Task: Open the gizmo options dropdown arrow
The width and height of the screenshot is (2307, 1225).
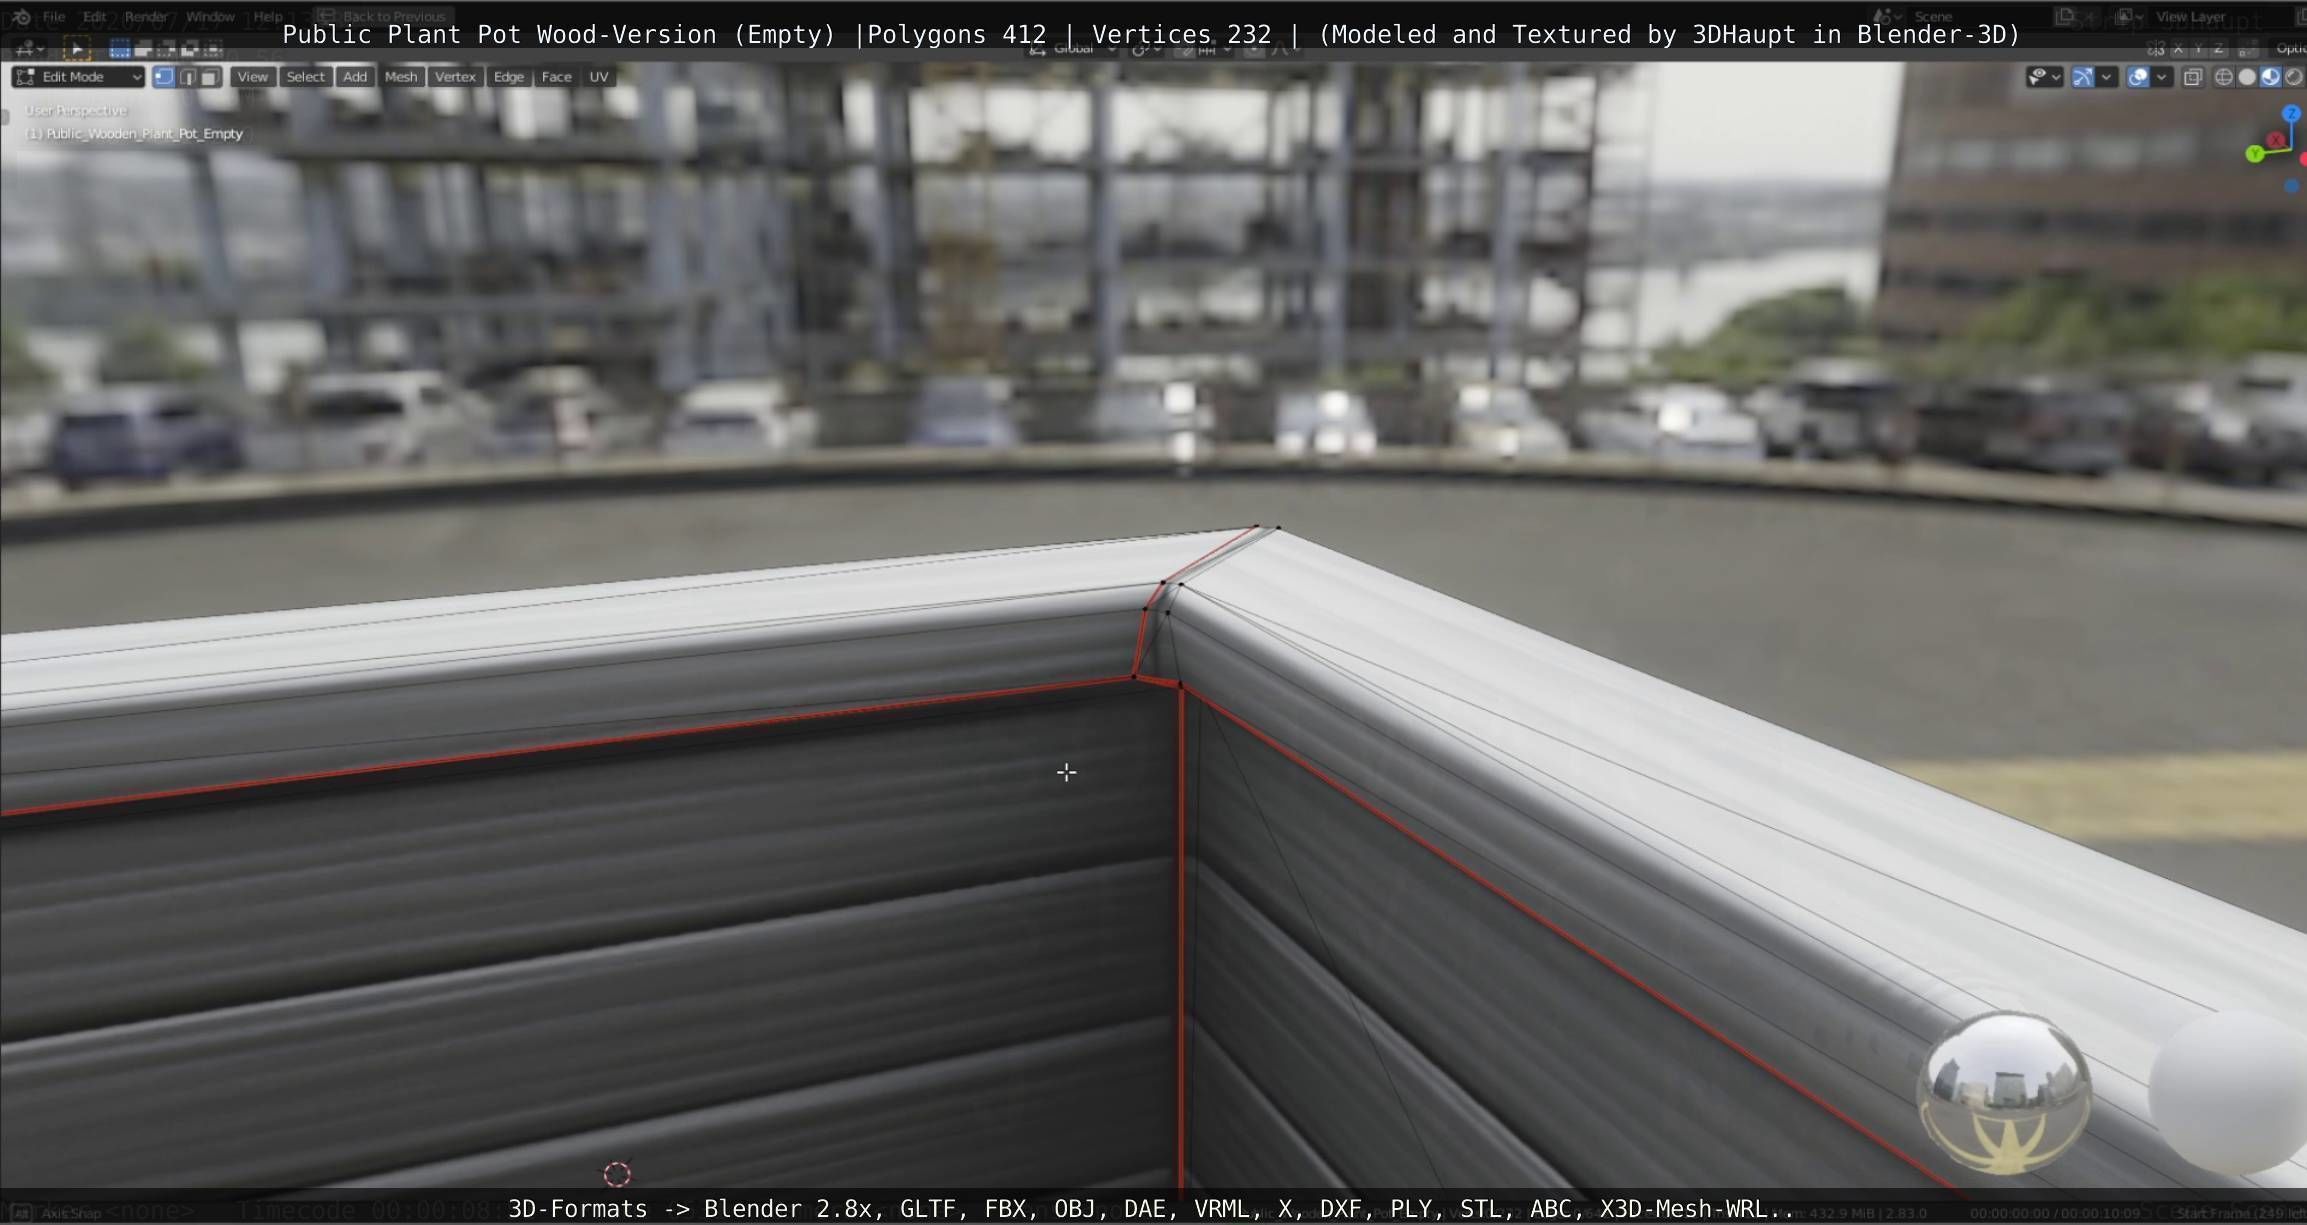Action: (2107, 77)
